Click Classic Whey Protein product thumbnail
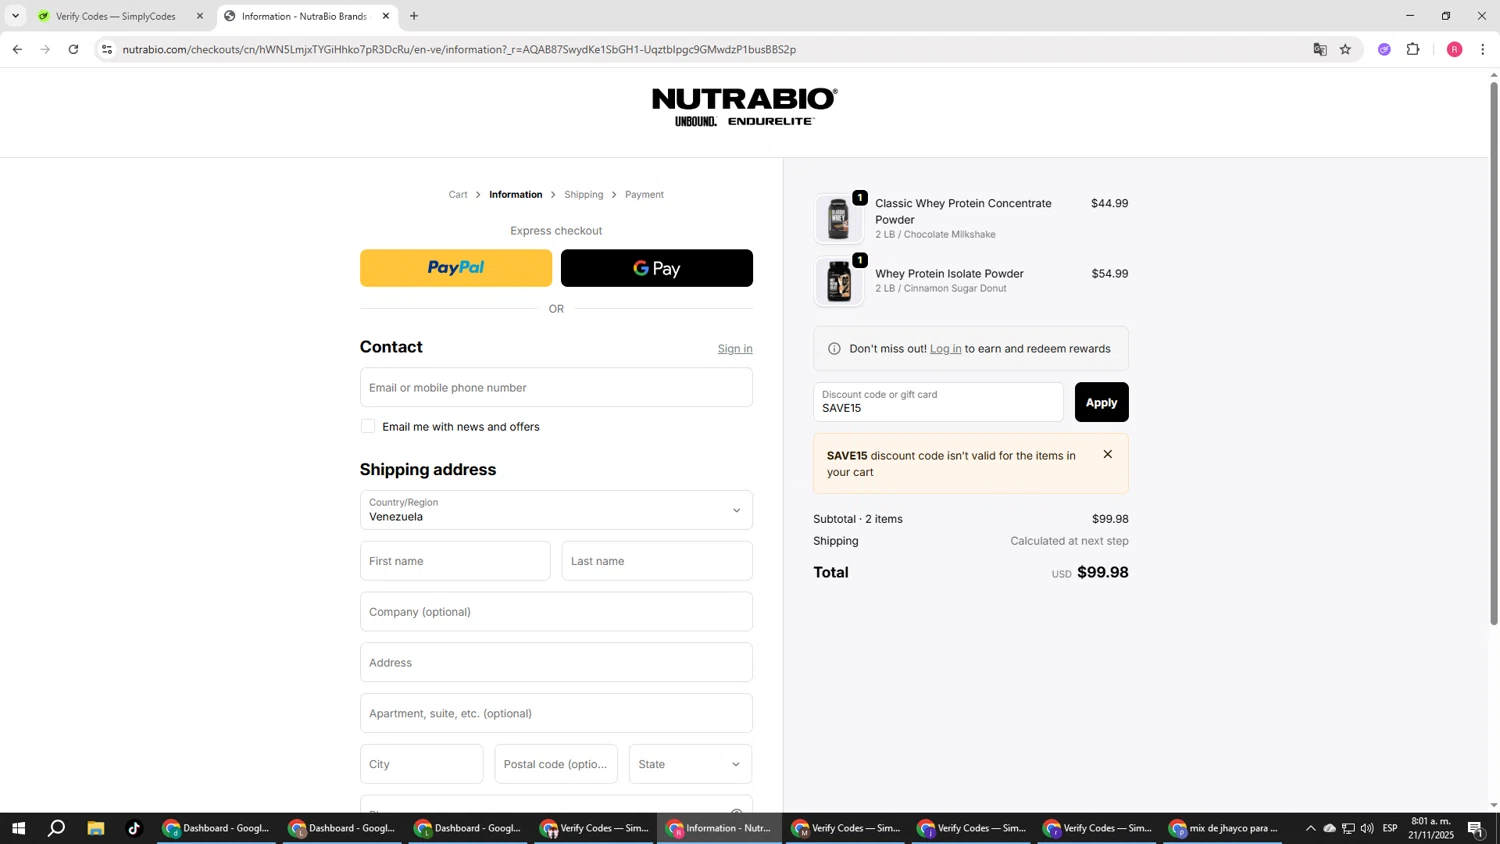This screenshot has height=844, width=1500. 839,219
